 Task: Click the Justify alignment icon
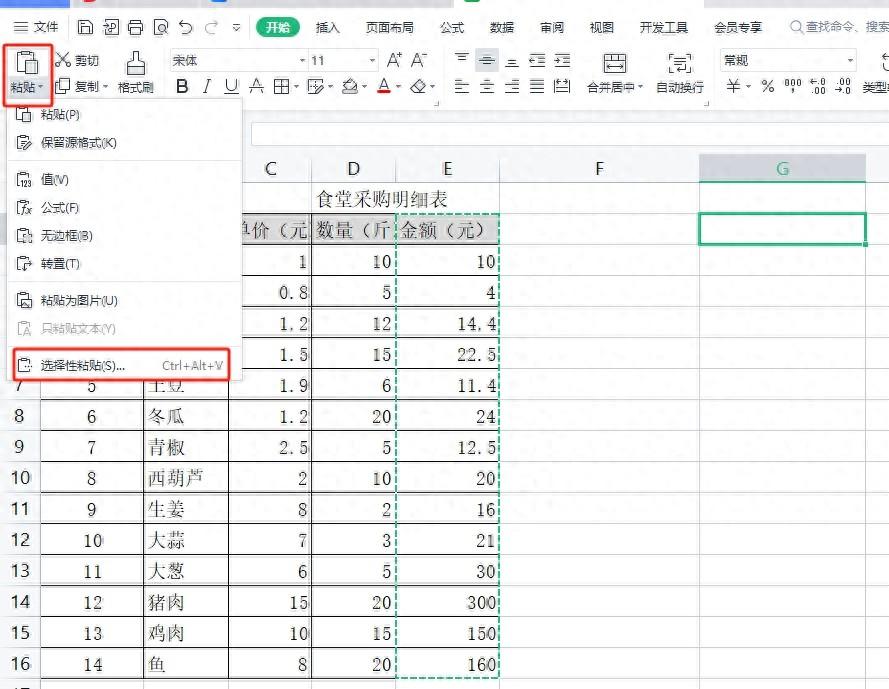point(537,86)
